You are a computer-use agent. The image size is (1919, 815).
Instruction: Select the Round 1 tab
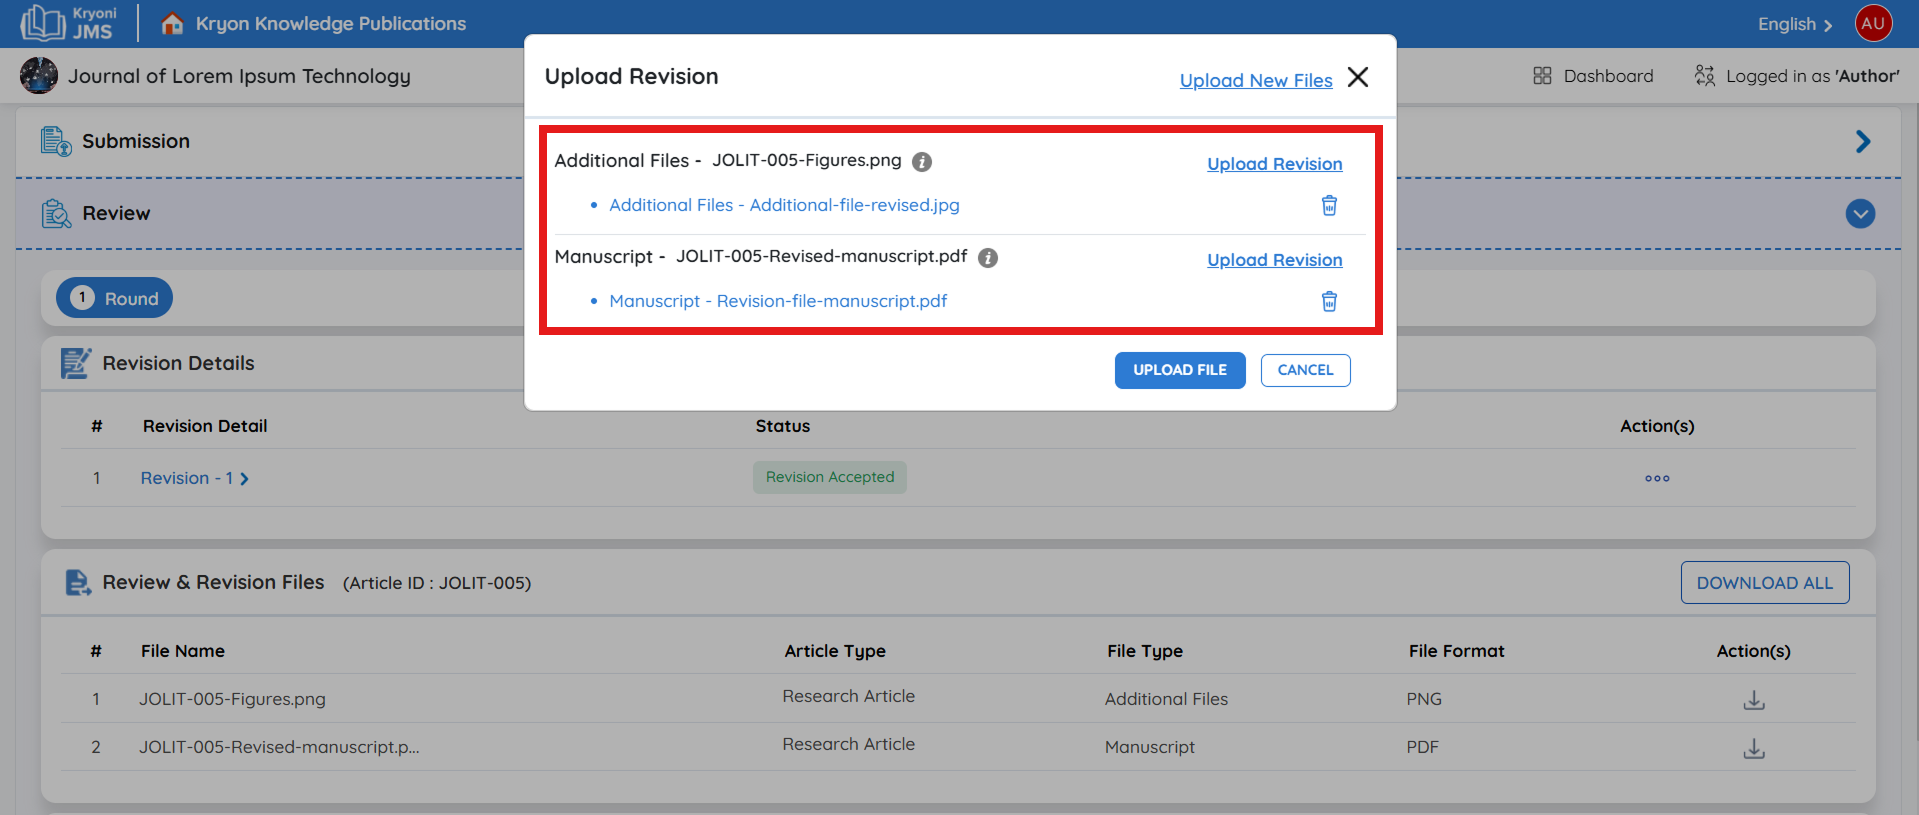pyautogui.click(x=114, y=298)
